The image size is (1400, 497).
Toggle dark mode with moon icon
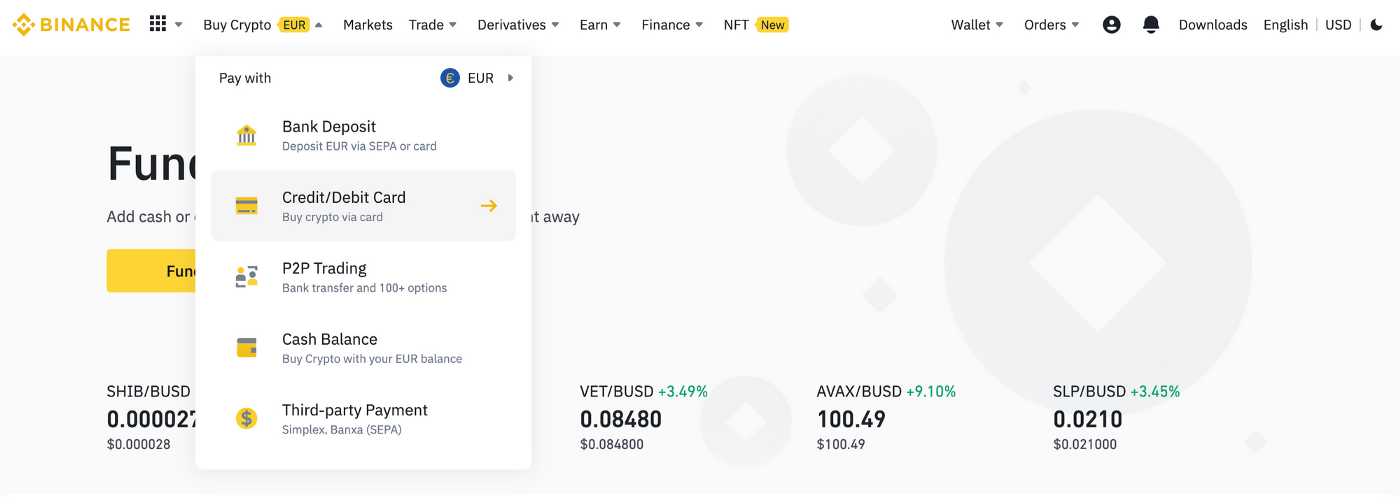click(1376, 25)
